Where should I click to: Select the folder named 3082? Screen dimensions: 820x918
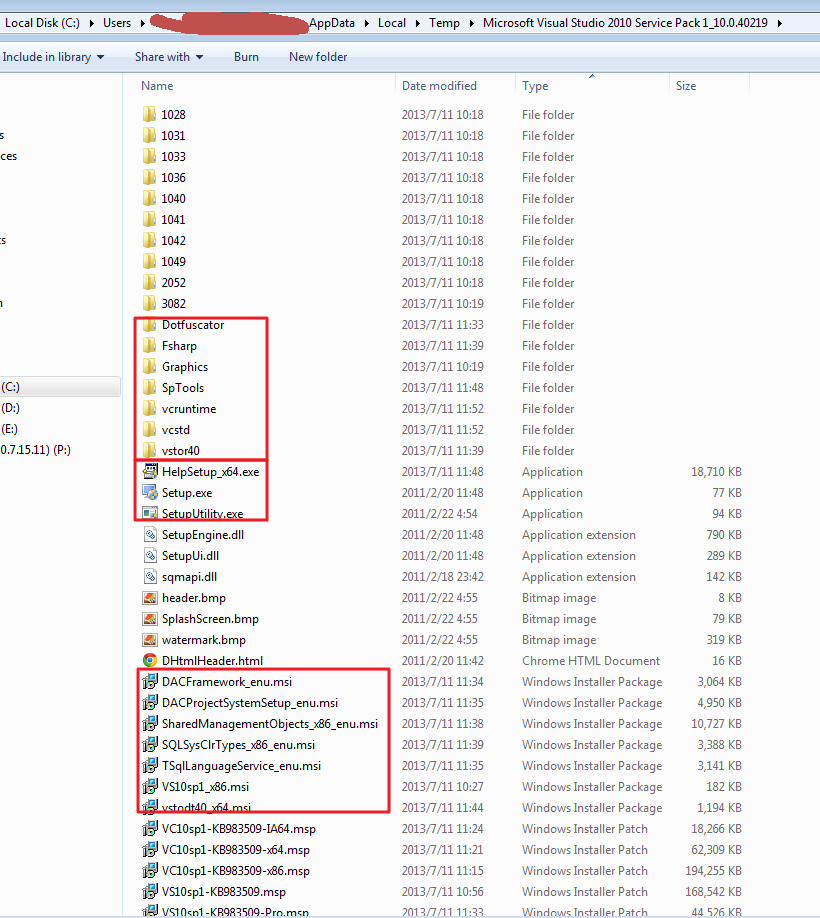tap(173, 303)
